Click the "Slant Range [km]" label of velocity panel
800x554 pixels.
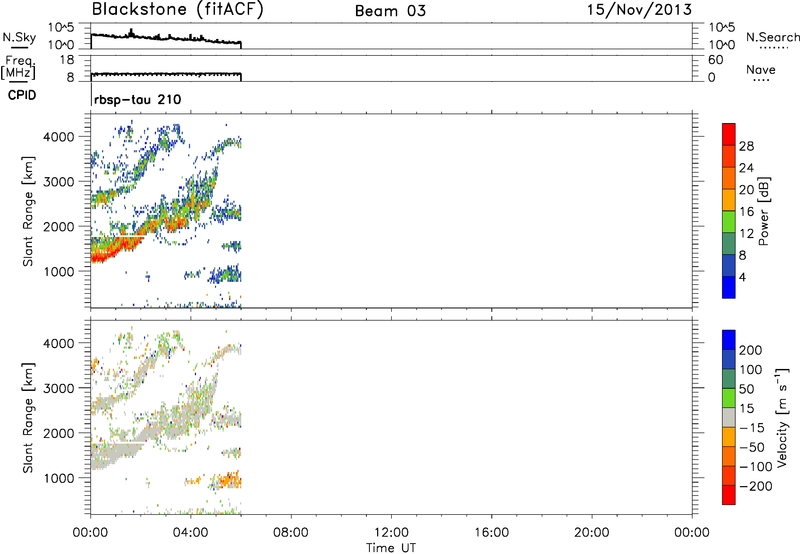click(28, 418)
